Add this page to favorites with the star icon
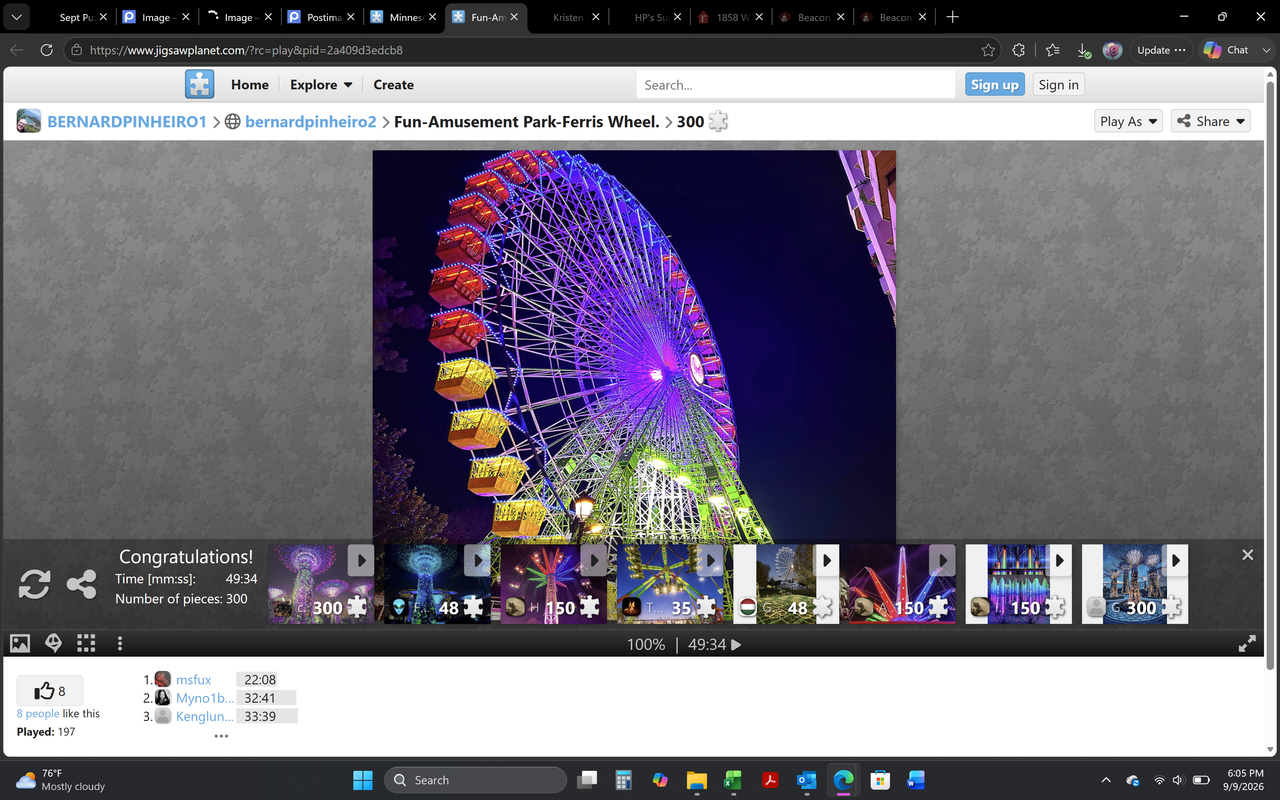Image resolution: width=1280 pixels, height=800 pixels. [988, 50]
